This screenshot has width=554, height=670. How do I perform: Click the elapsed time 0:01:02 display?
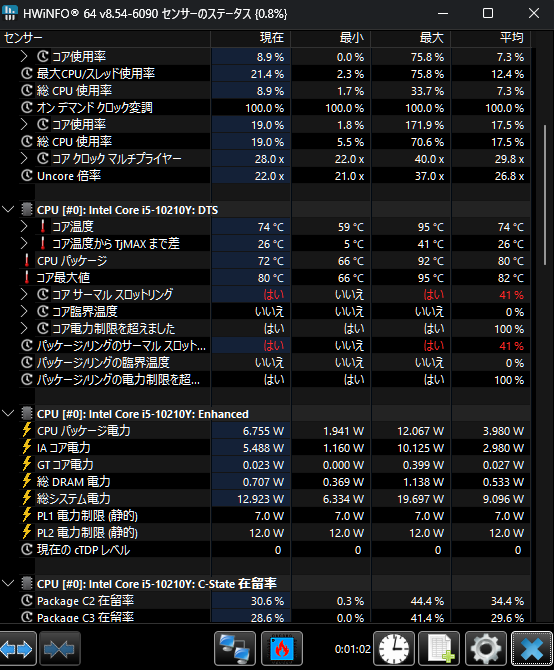(352, 649)
